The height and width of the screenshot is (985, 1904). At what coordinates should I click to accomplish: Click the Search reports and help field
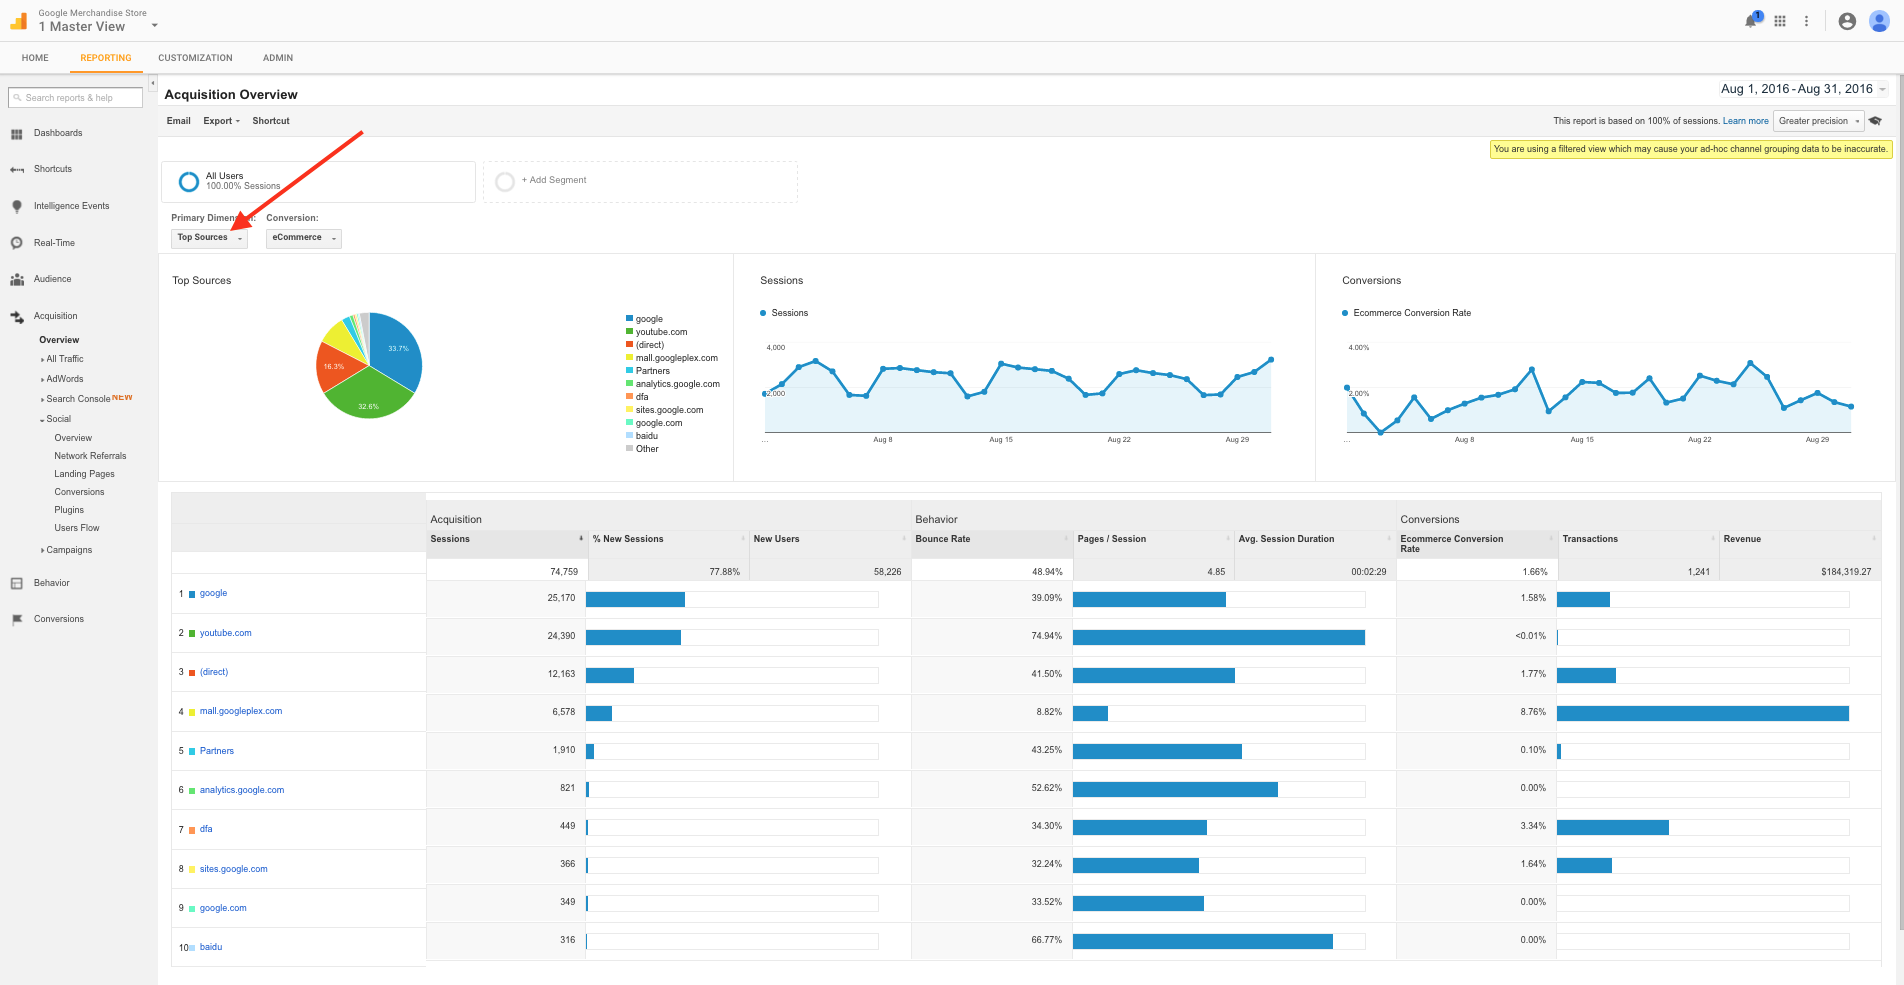click(75, 97)
